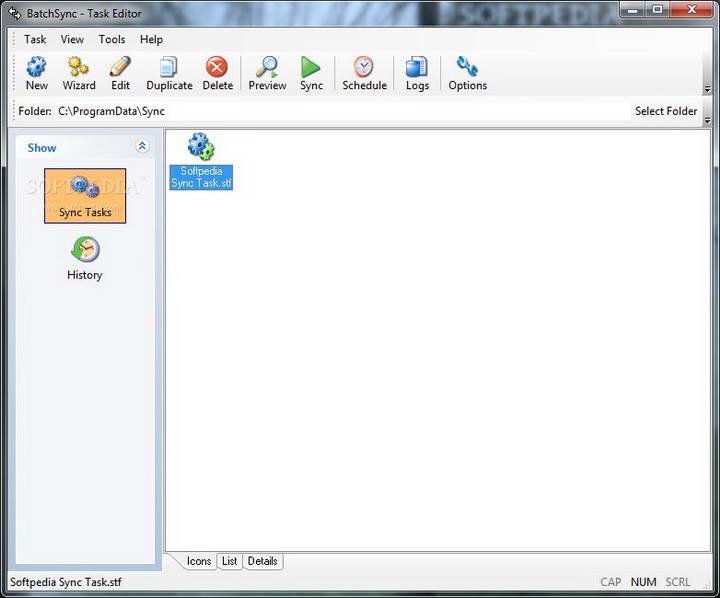The width and height of the screenshot is (720, 598).
Task: Click the NUM status indicator
Action: pos(643,582)
